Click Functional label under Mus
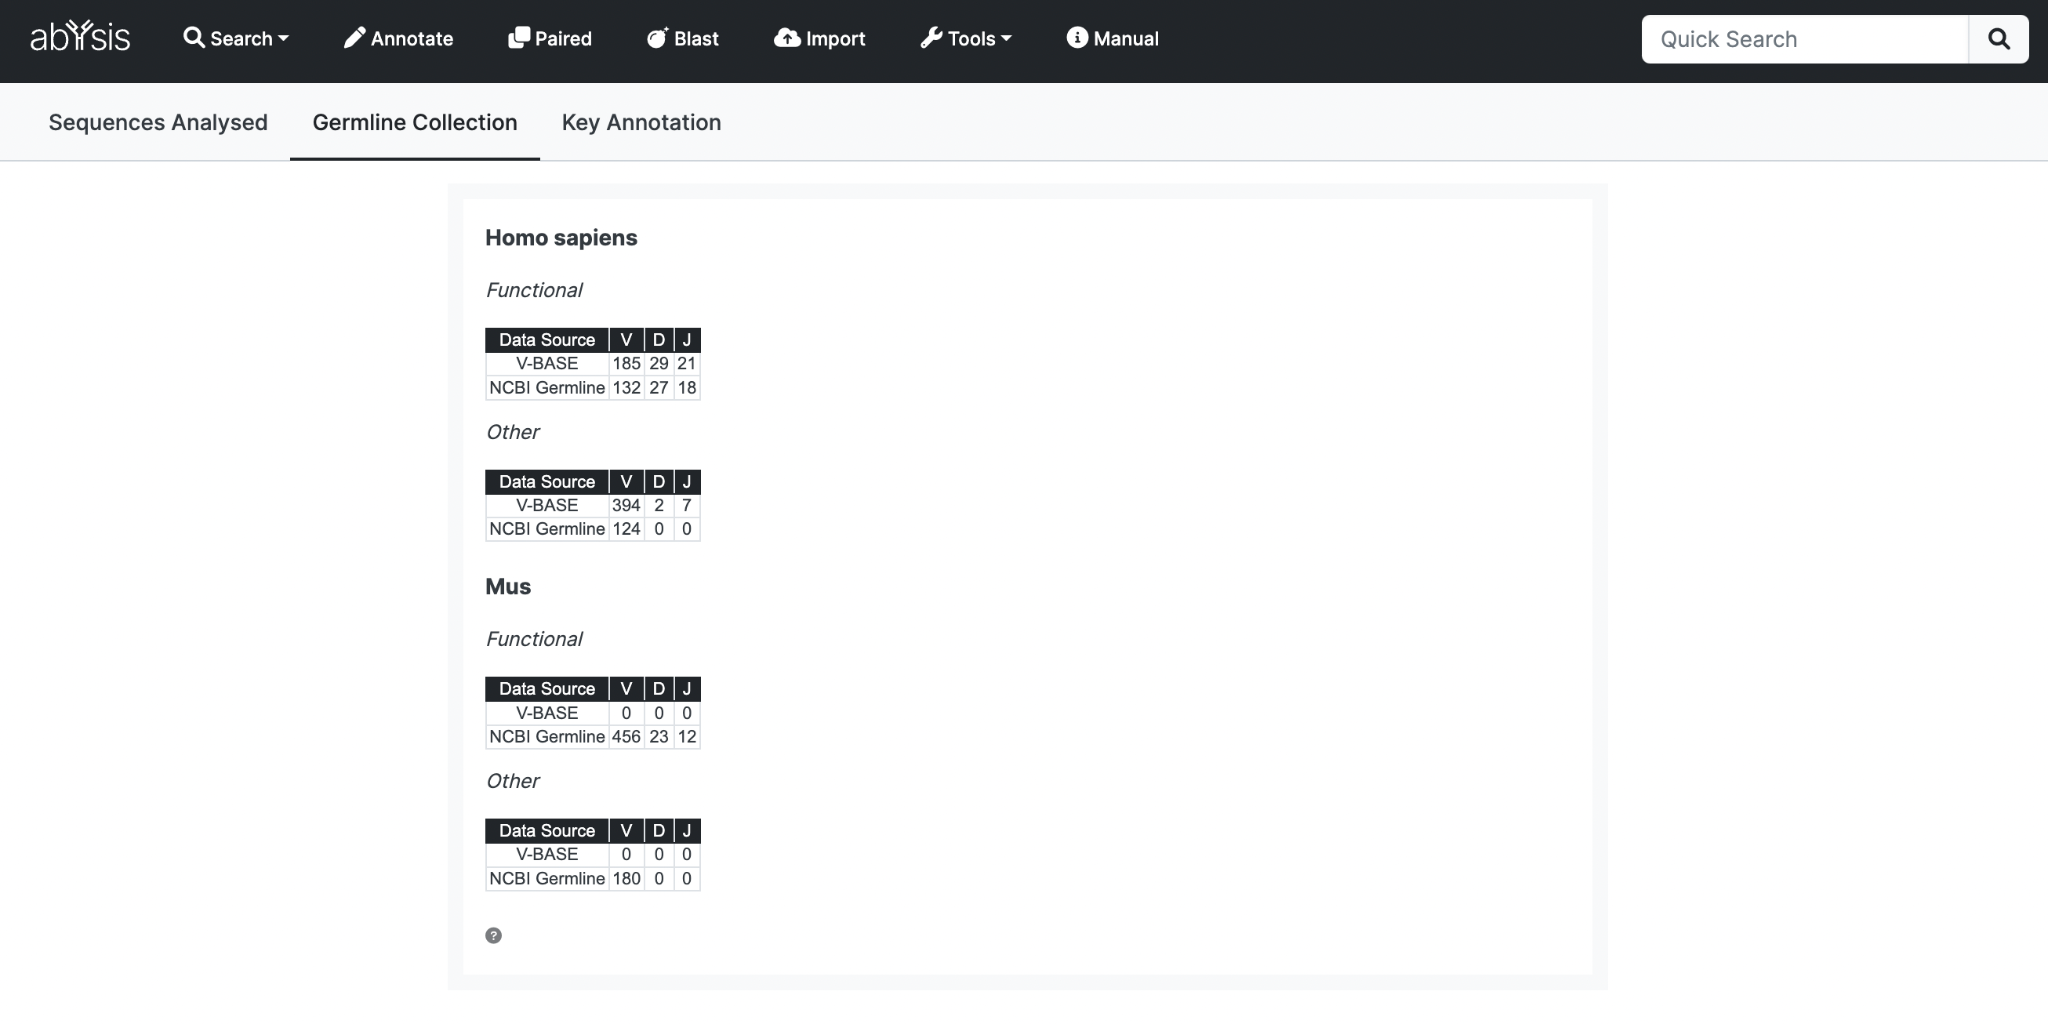 point(534,639)
